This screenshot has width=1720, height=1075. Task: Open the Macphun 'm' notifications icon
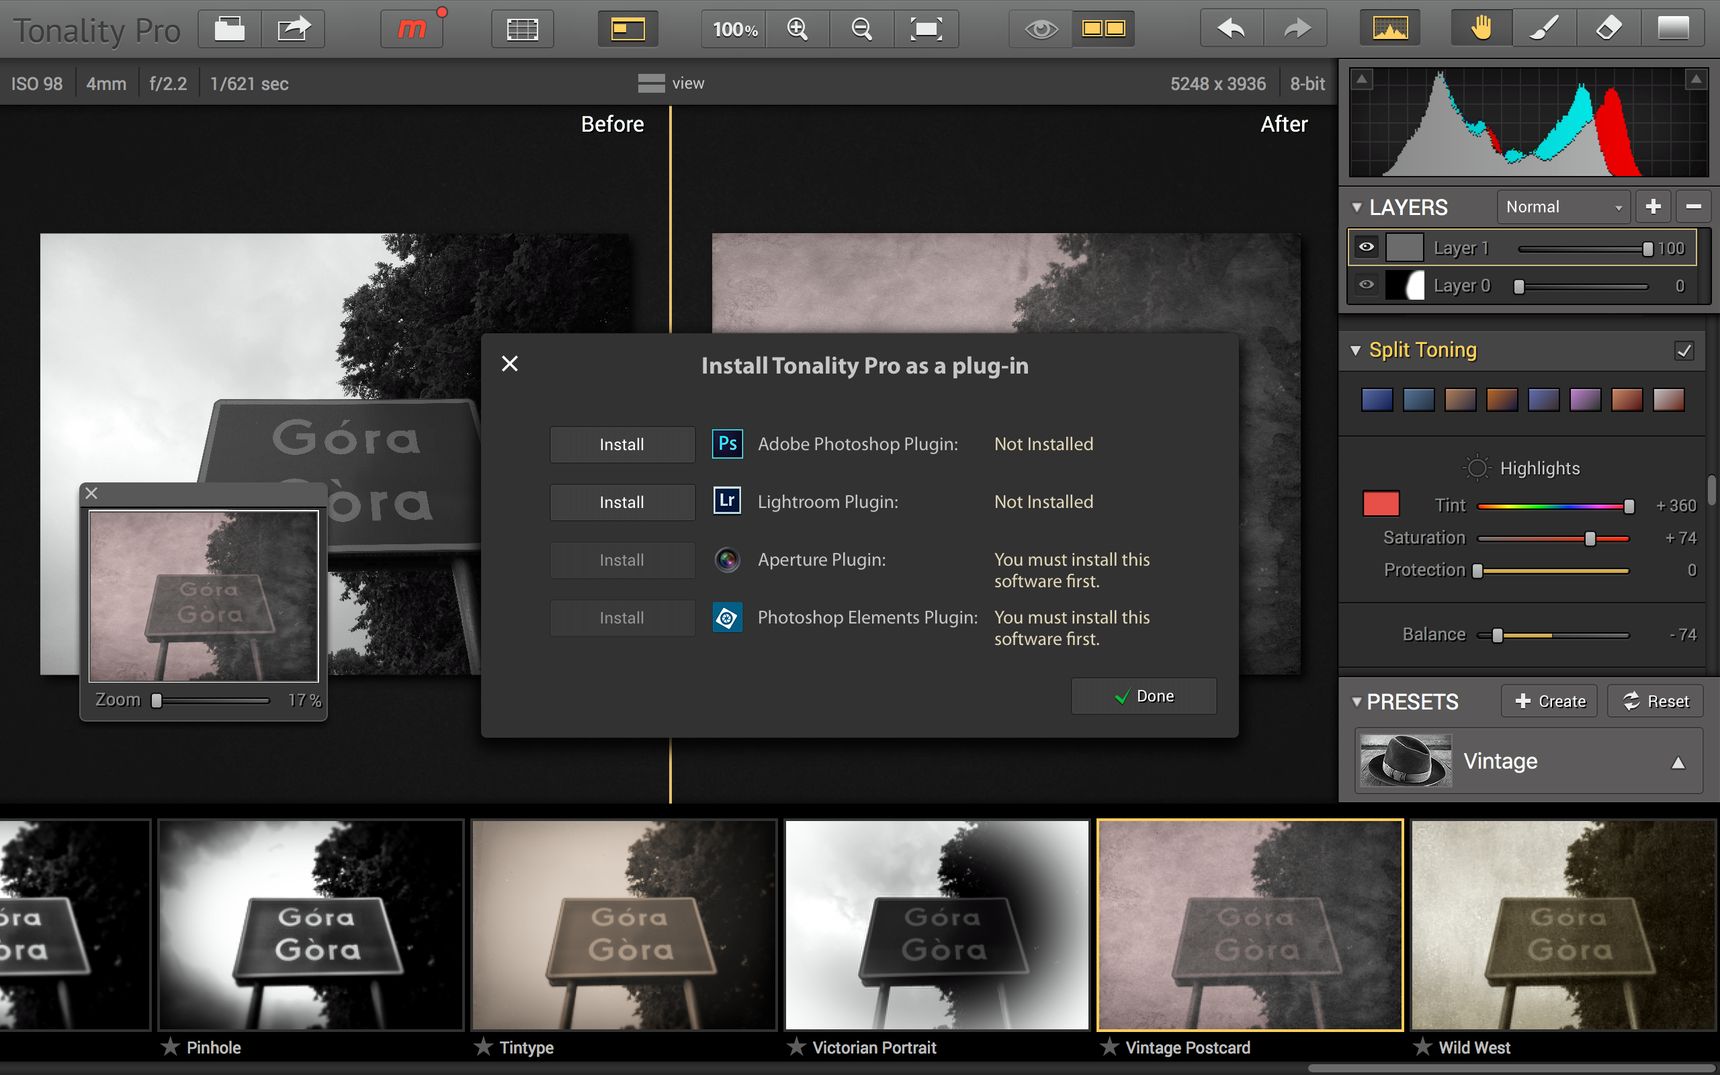(412, 29)
